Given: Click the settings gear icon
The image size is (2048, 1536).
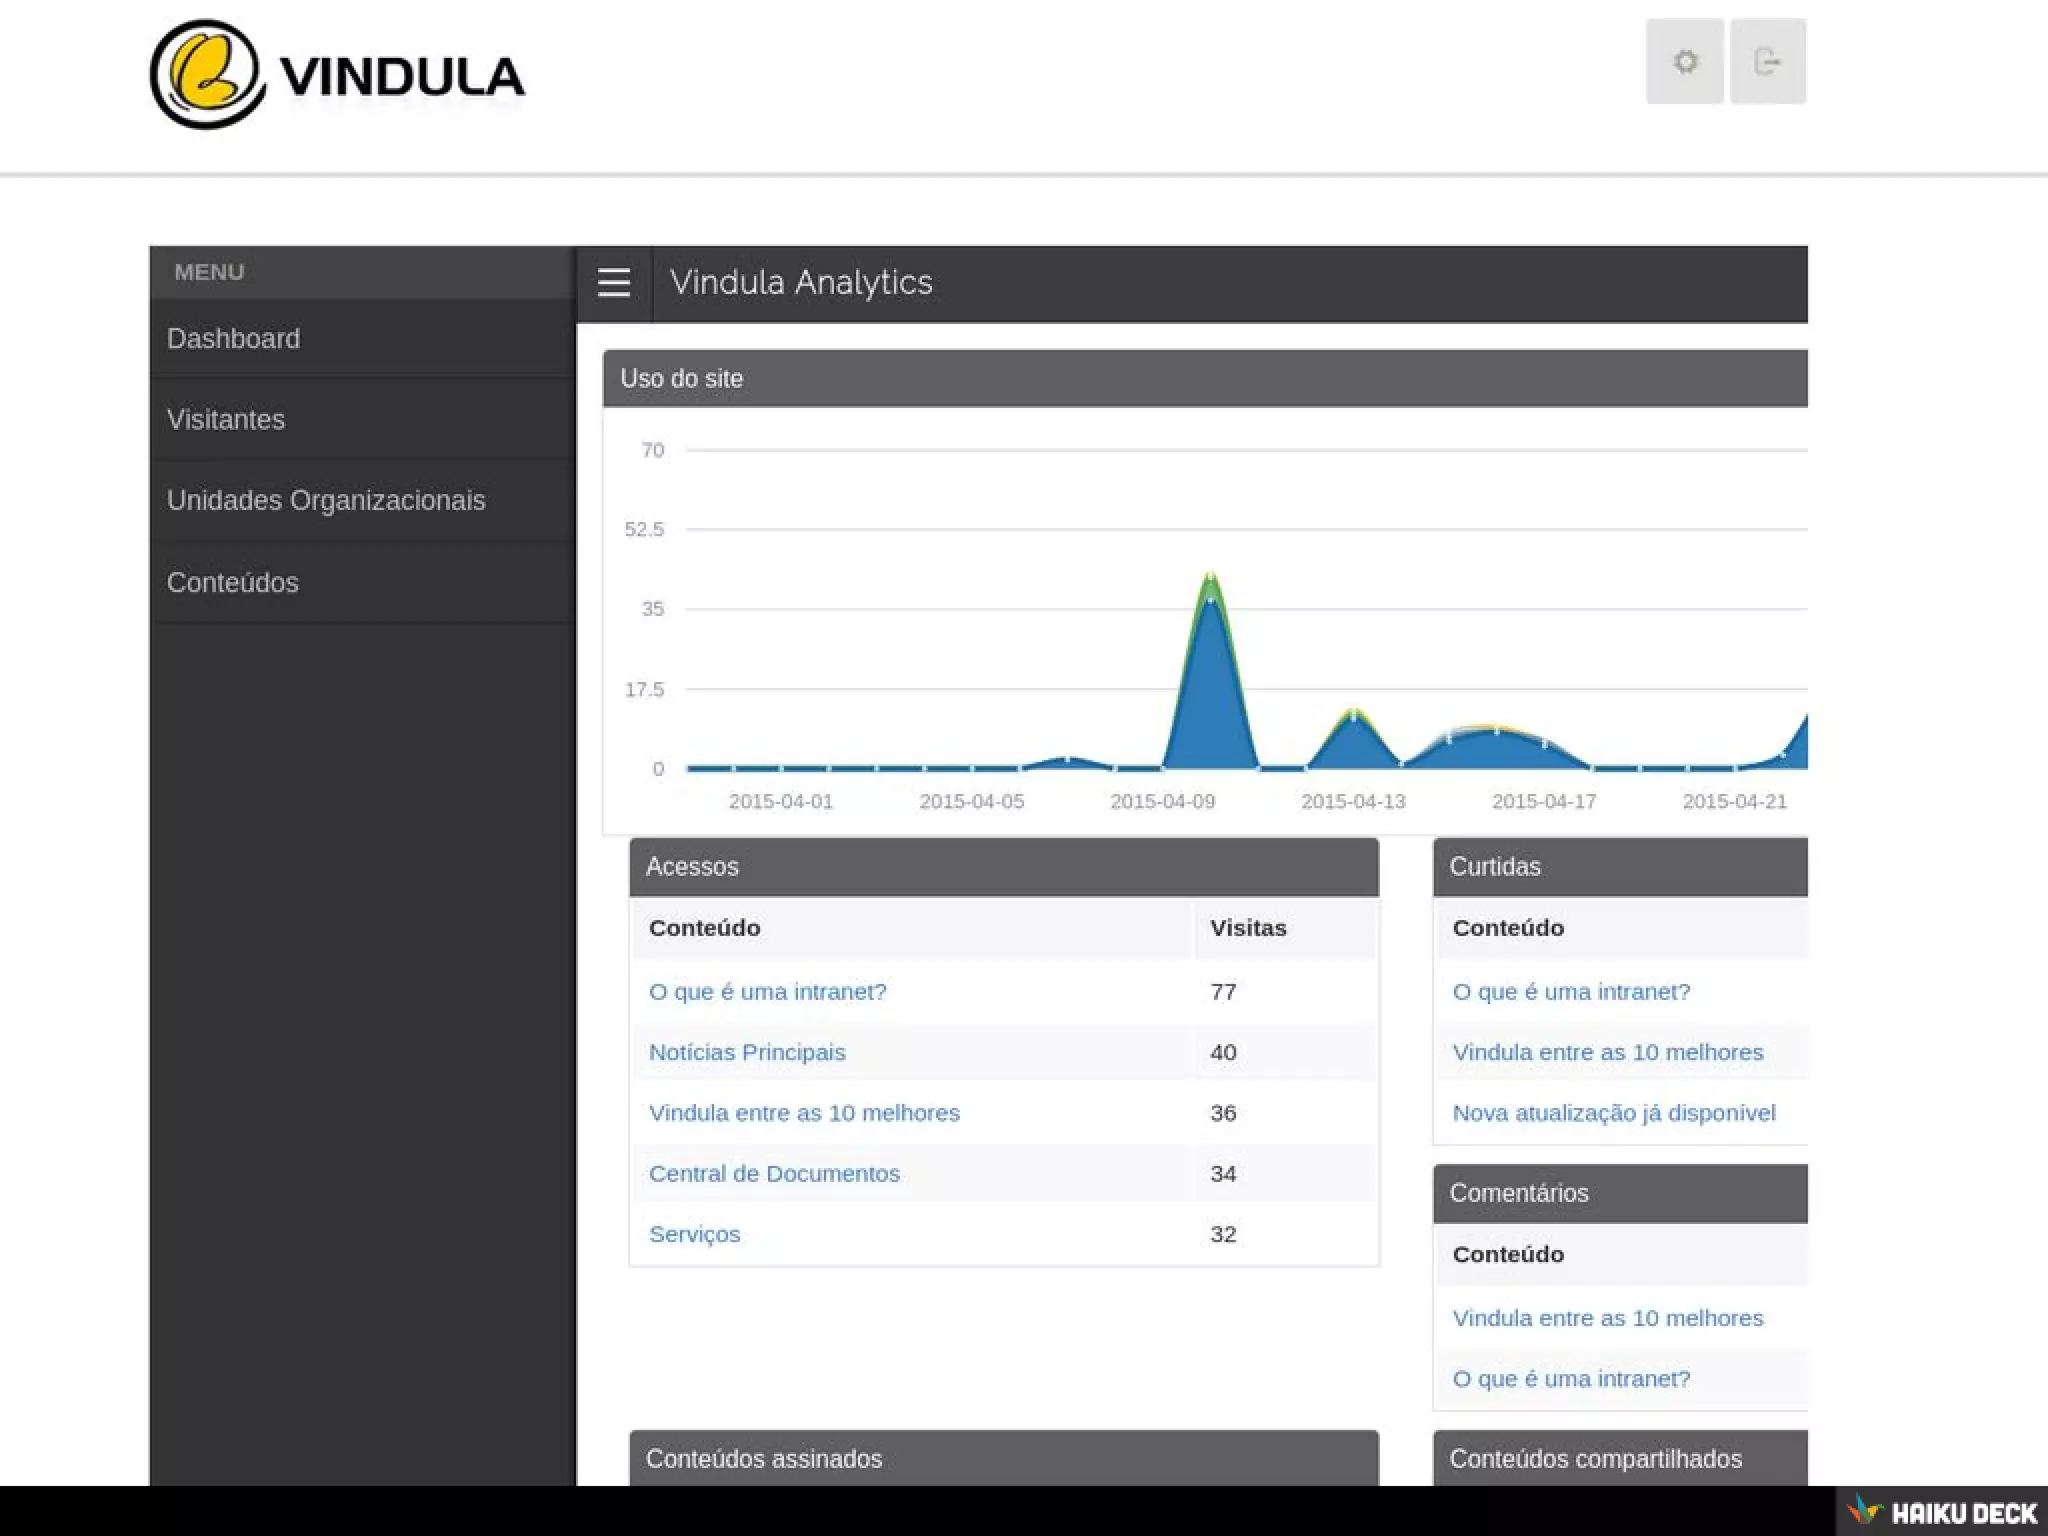Looking at the screenshot, I should 1685,62.
